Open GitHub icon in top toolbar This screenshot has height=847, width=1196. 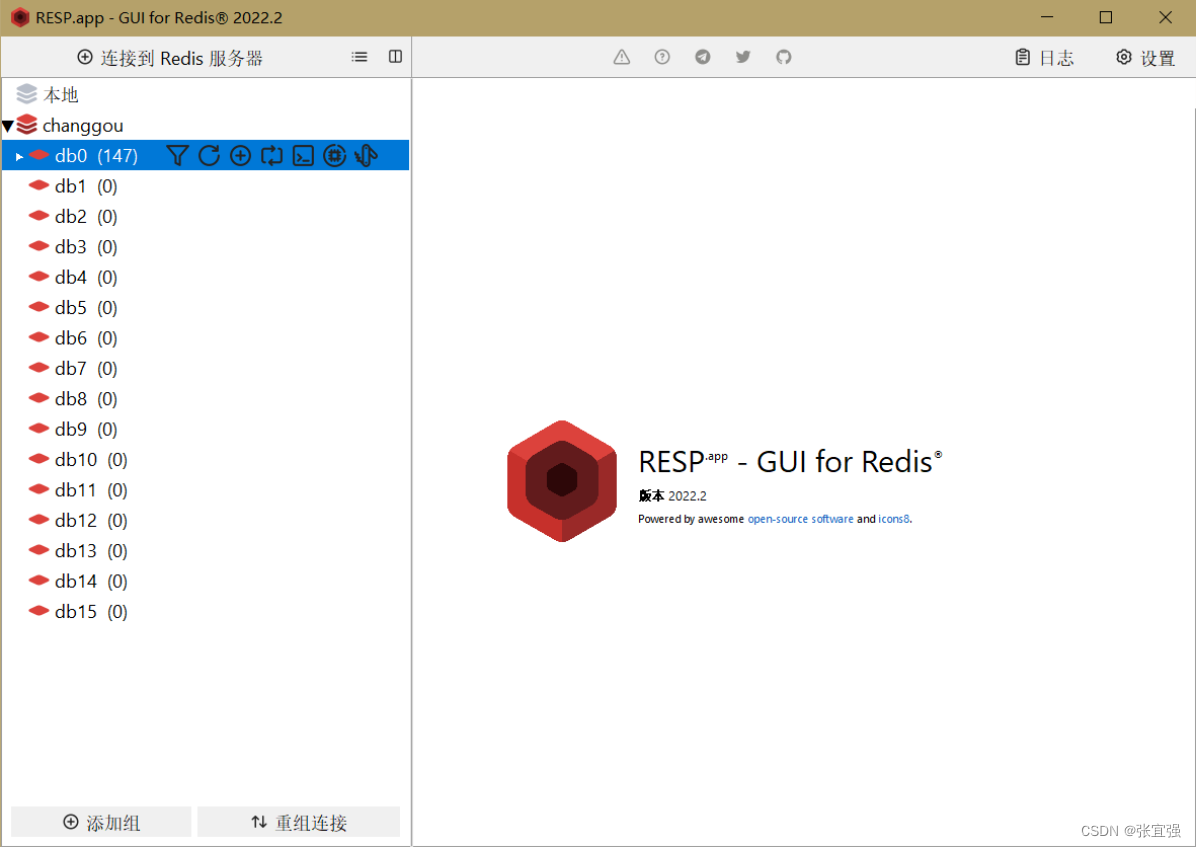point(783,57)
